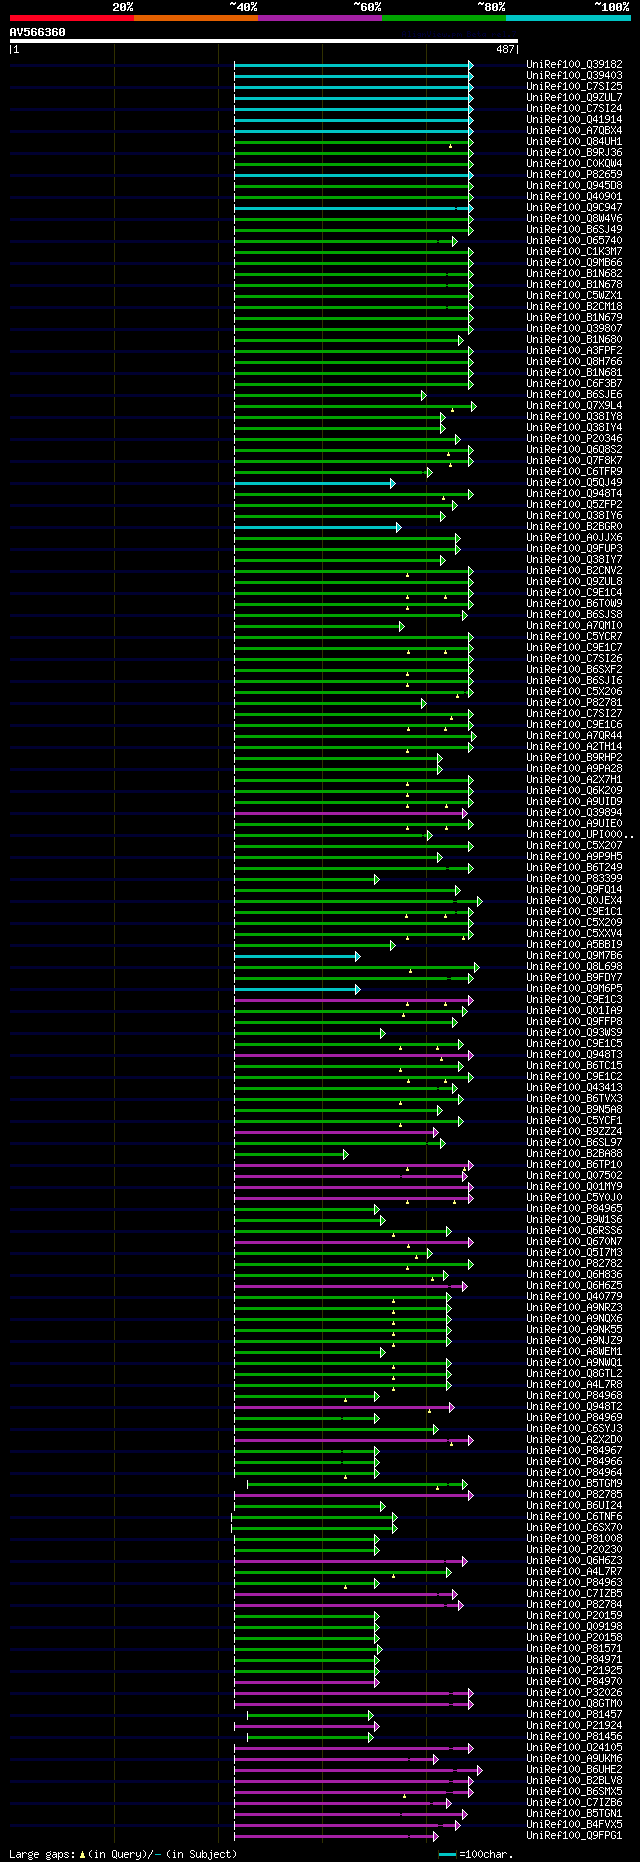640x1862 pixels.
Task: Click the green ~80% identity legend bar
Action: coord(443,18)
